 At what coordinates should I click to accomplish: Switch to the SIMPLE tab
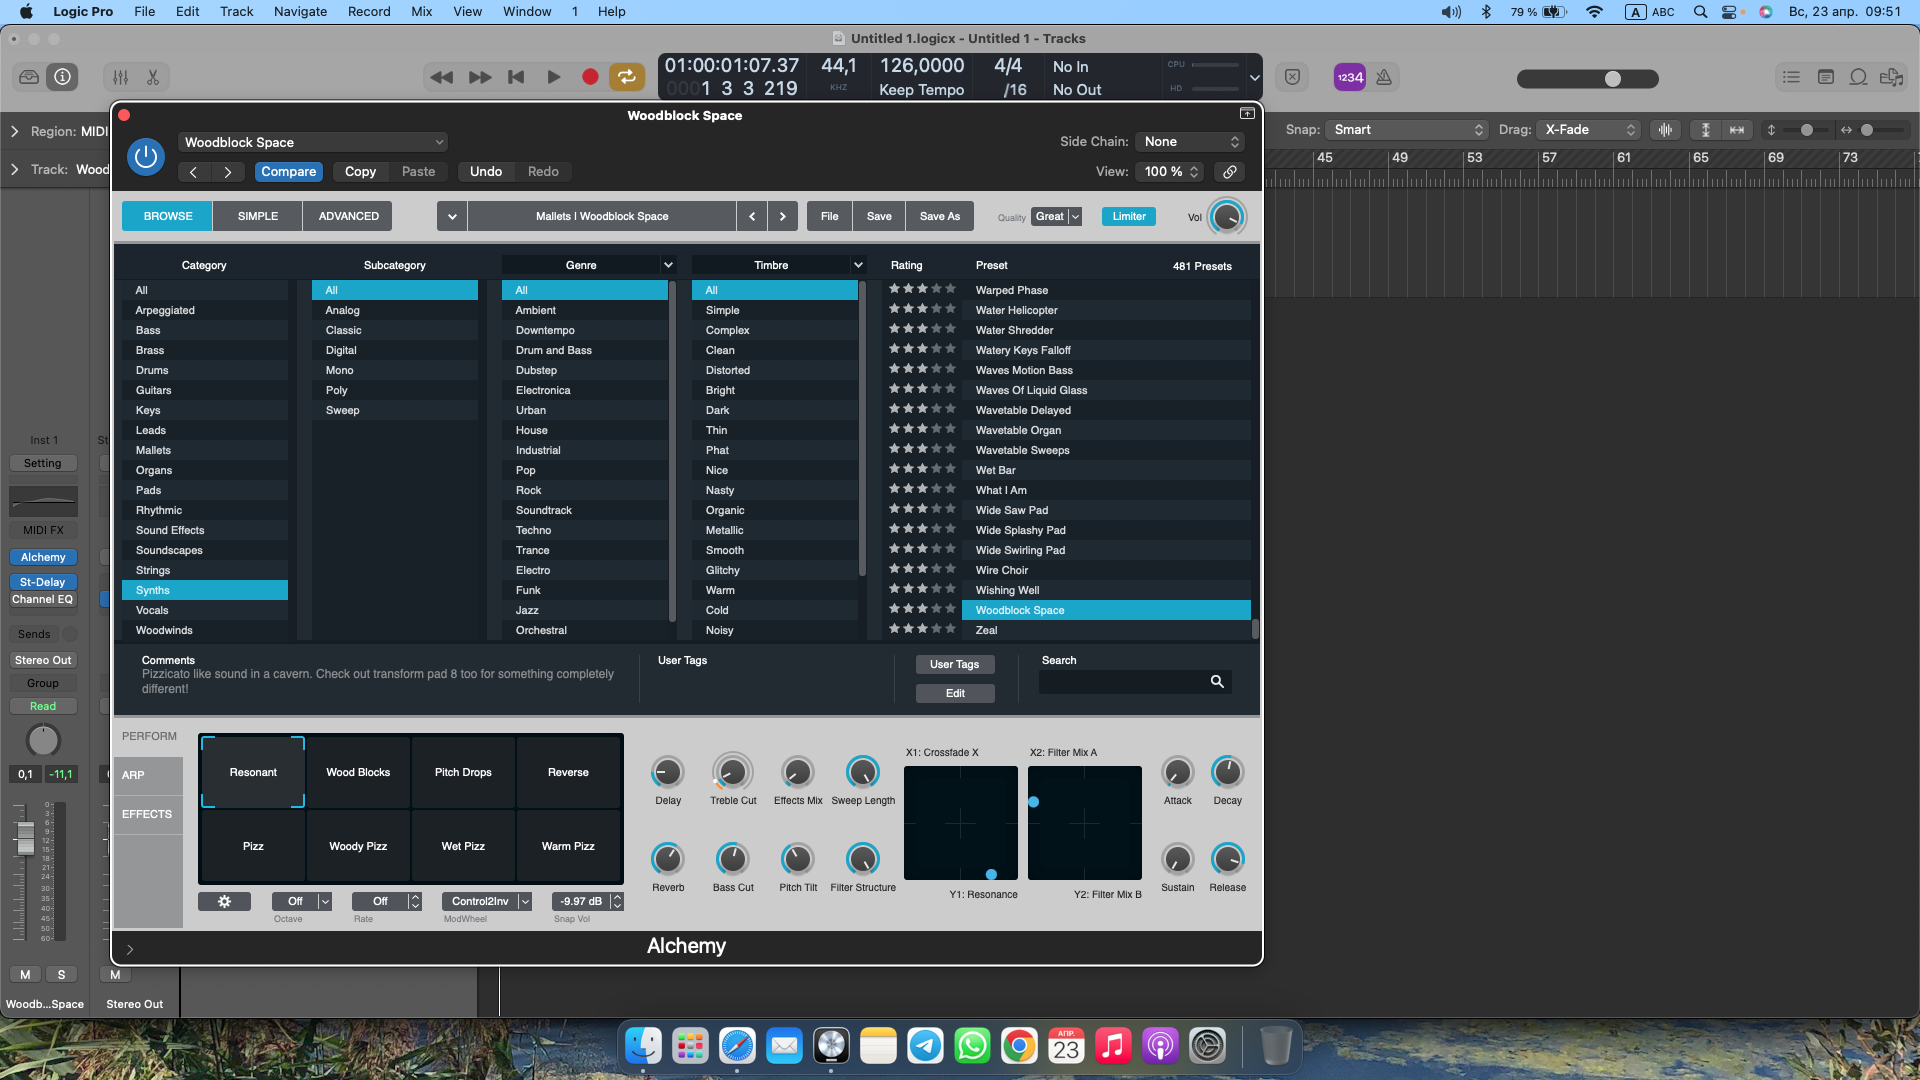(x=258, y=216)
